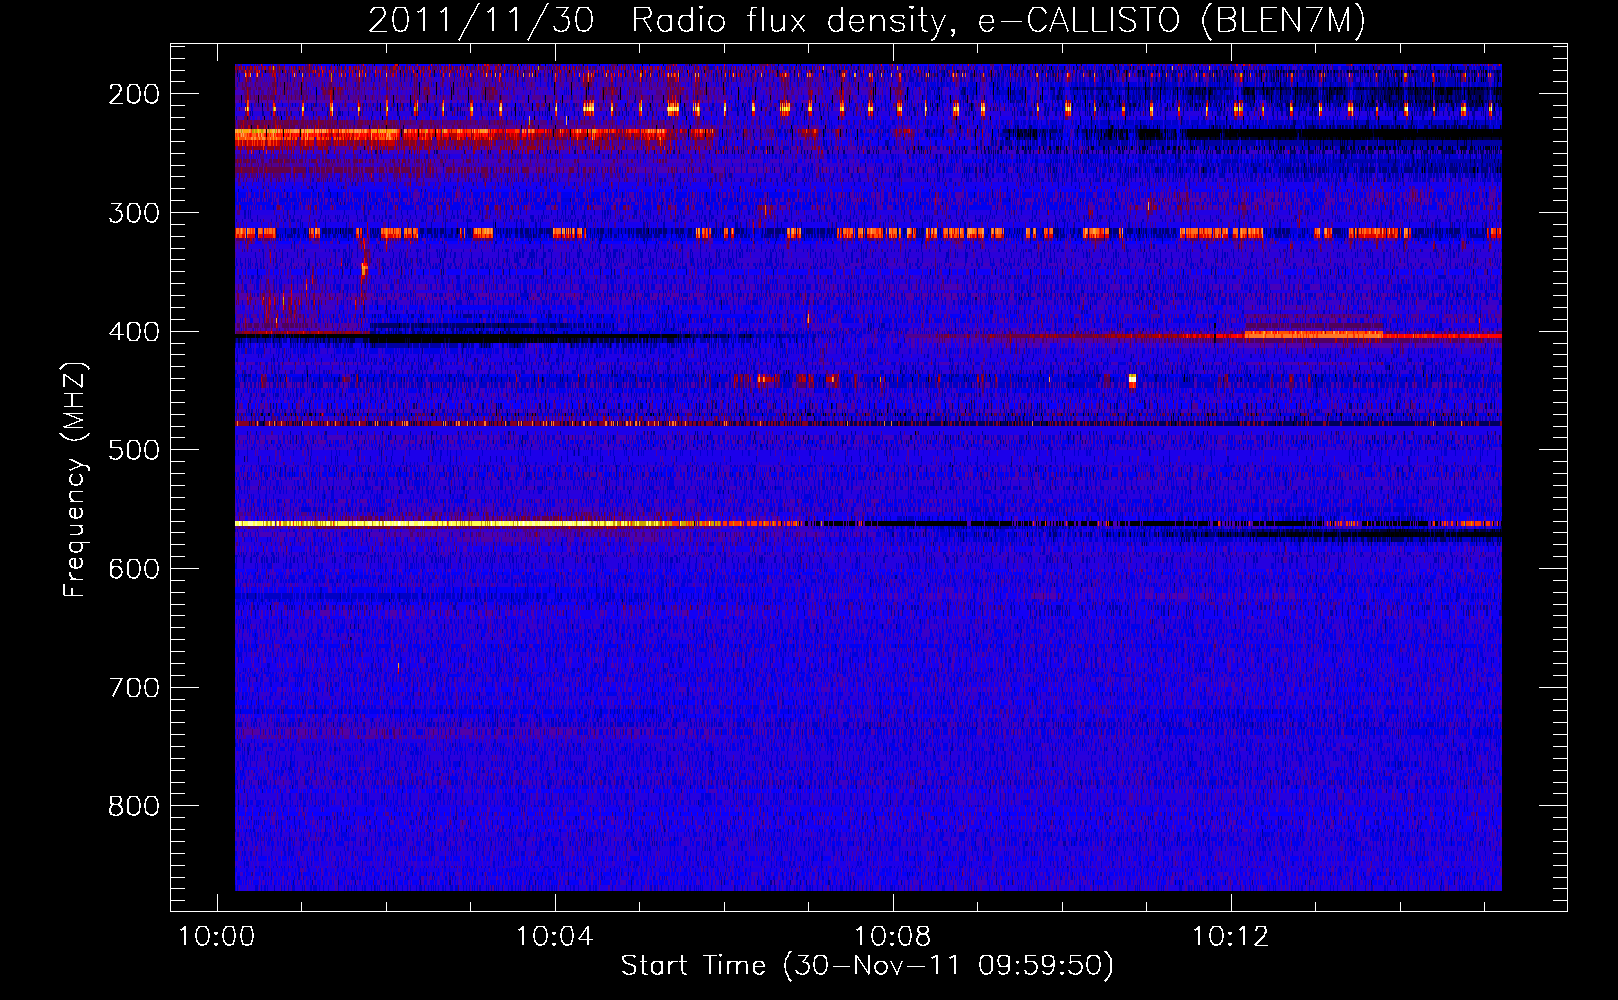Click the 10:12 time tick label
The width and height of the screenshot is (1618, 1000).
coord(1230,937)
